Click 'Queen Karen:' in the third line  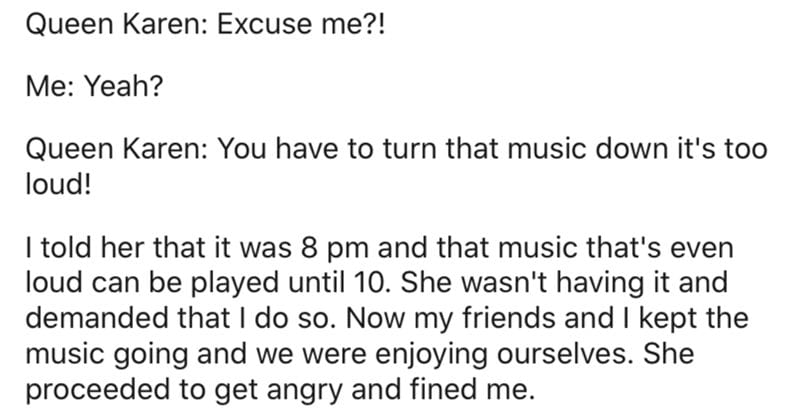117,149
